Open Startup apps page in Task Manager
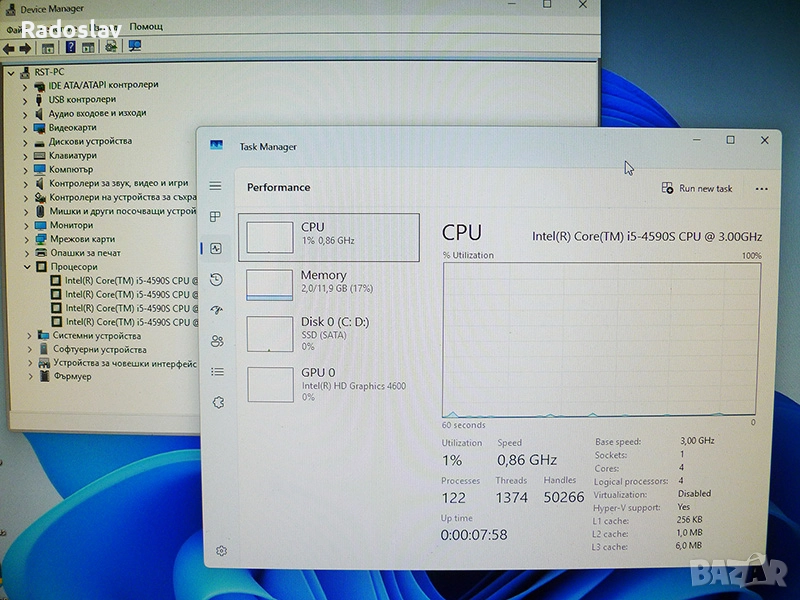 216,311
